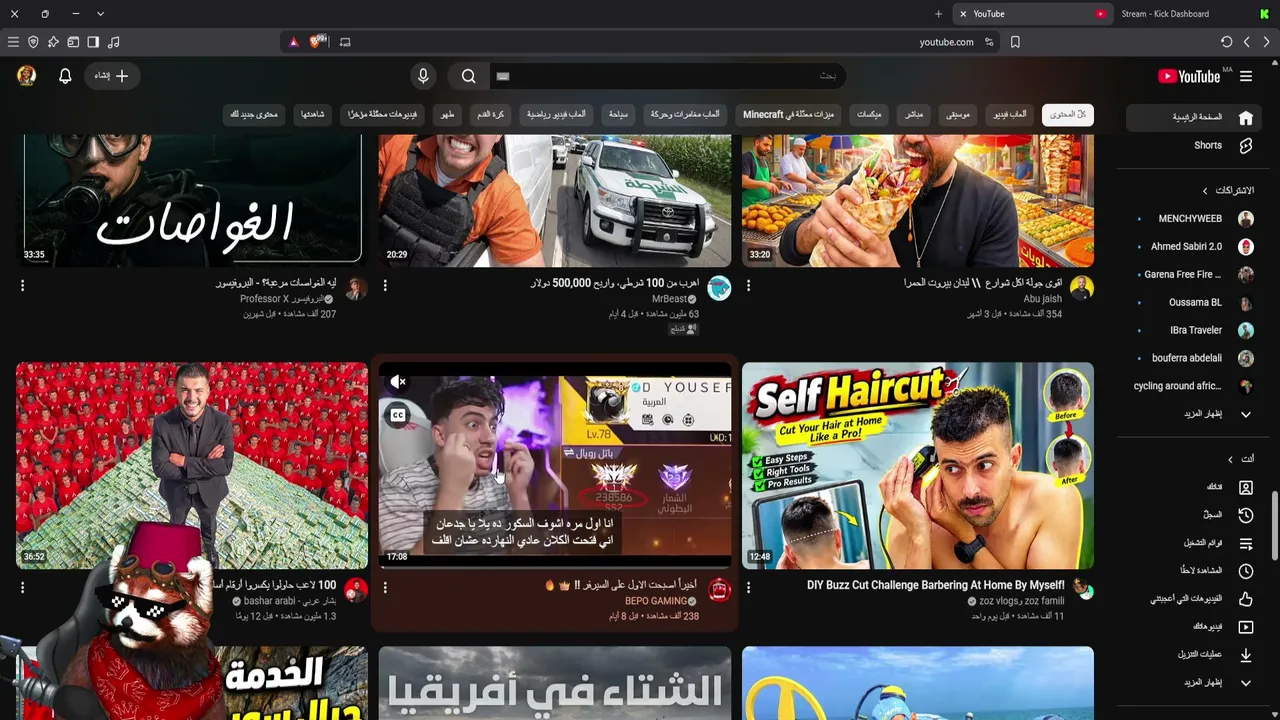Image resolution: width=1280 pixels, height=720 pixels.
Task: Open the browser main hamburger menu
Action: coord(13,42)
